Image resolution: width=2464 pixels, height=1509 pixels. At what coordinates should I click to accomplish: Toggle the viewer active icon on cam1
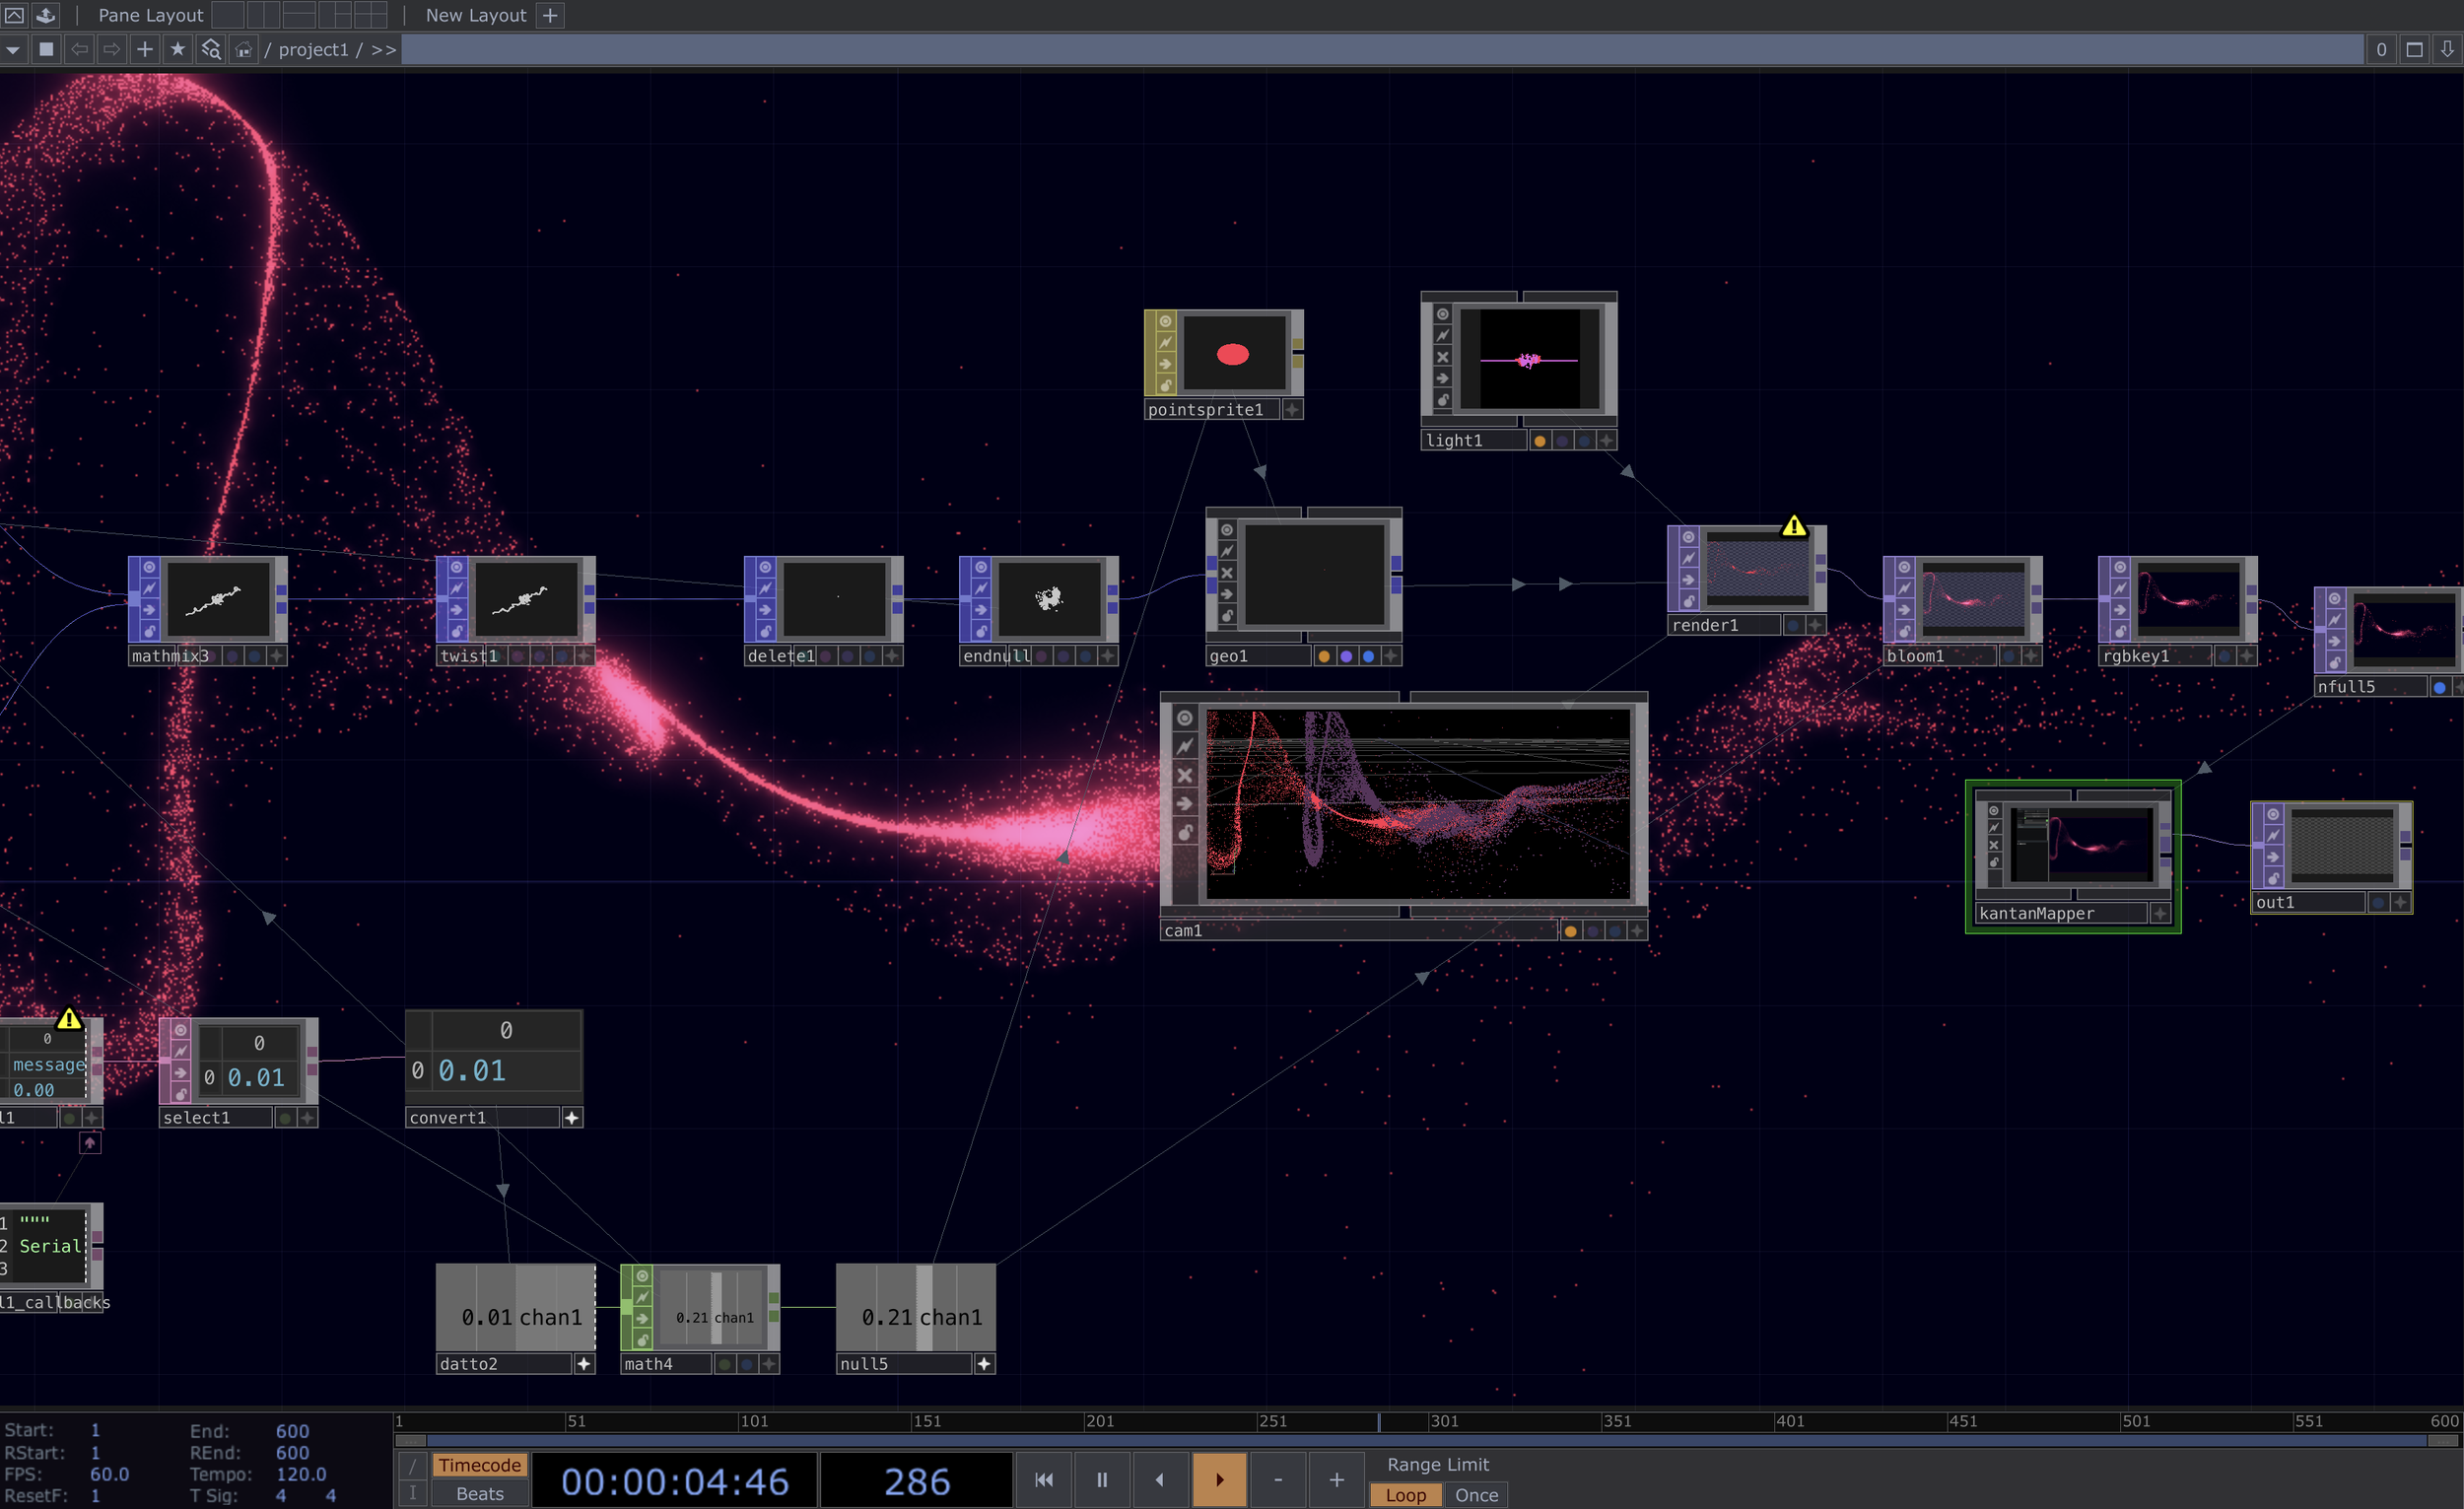pos(1185,718)
